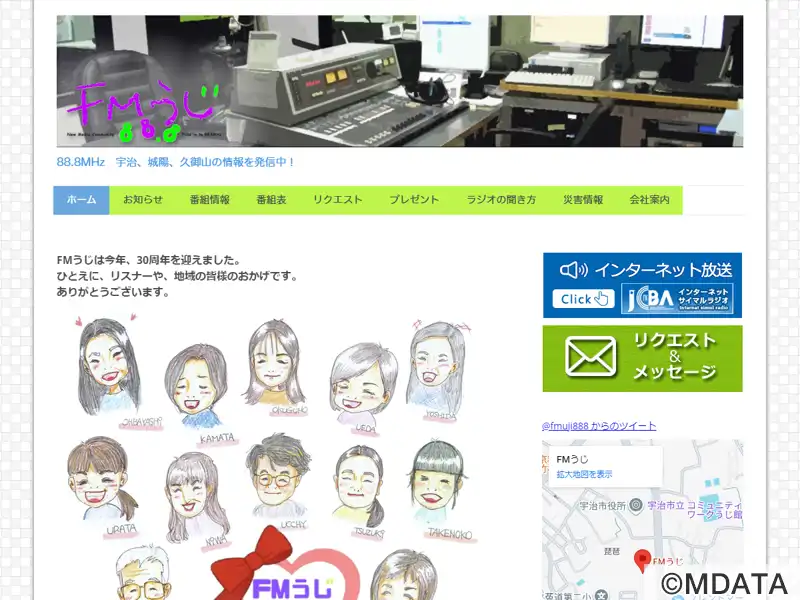The image size is (800, 600).
Task: Click the FMうじ studio header banner
Action: click(x=399, y=81)
